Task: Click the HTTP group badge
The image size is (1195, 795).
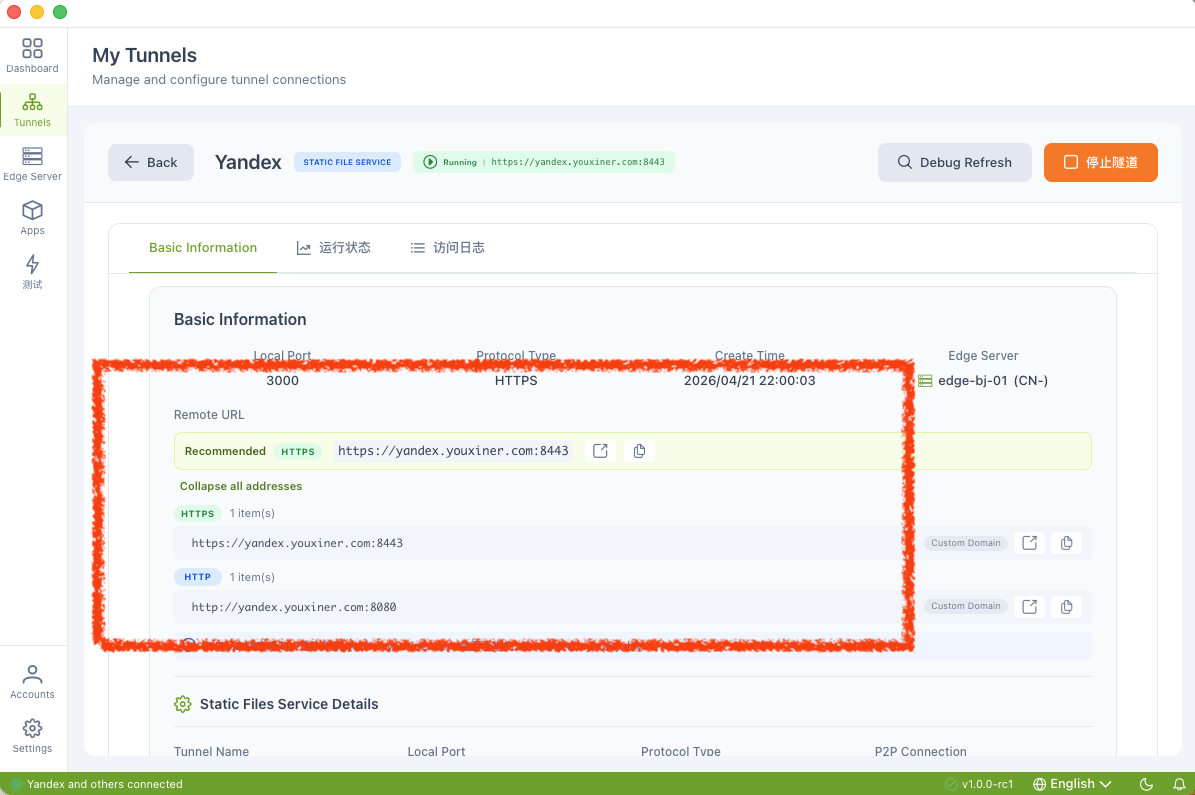Action: tap(197, 577)
